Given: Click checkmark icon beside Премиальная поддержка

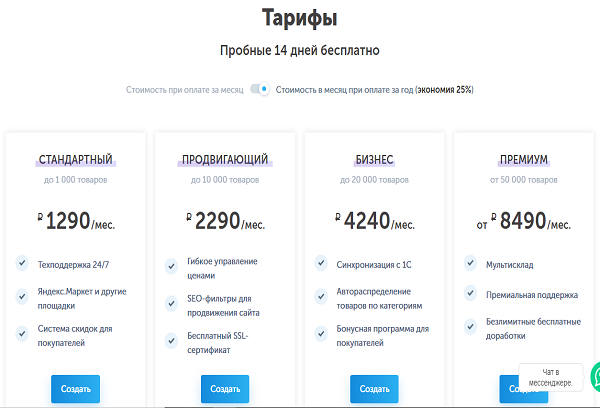Looking at the screenshot, I should pyautogui.click(x=470, y=294).
